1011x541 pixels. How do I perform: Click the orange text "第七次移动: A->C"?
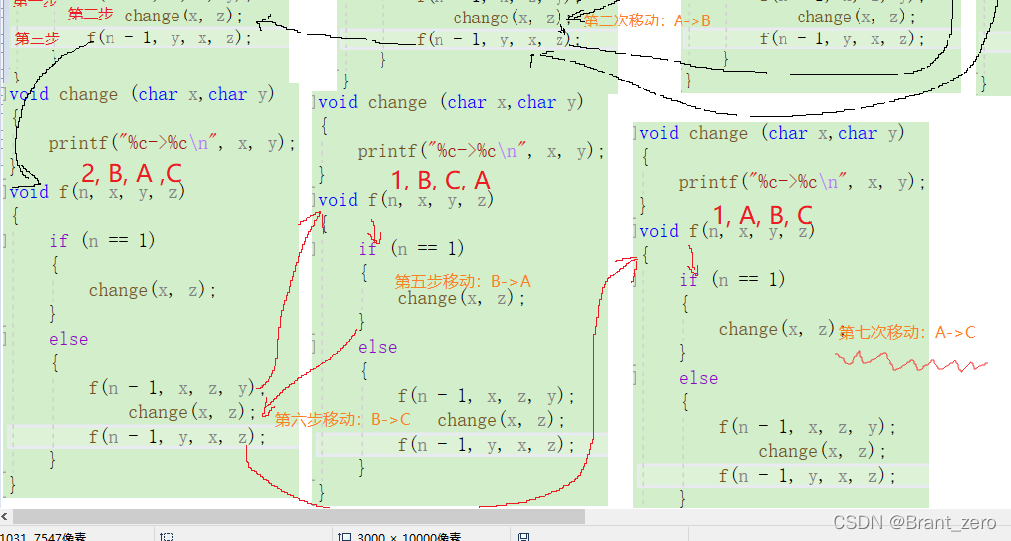click(907, 332)
